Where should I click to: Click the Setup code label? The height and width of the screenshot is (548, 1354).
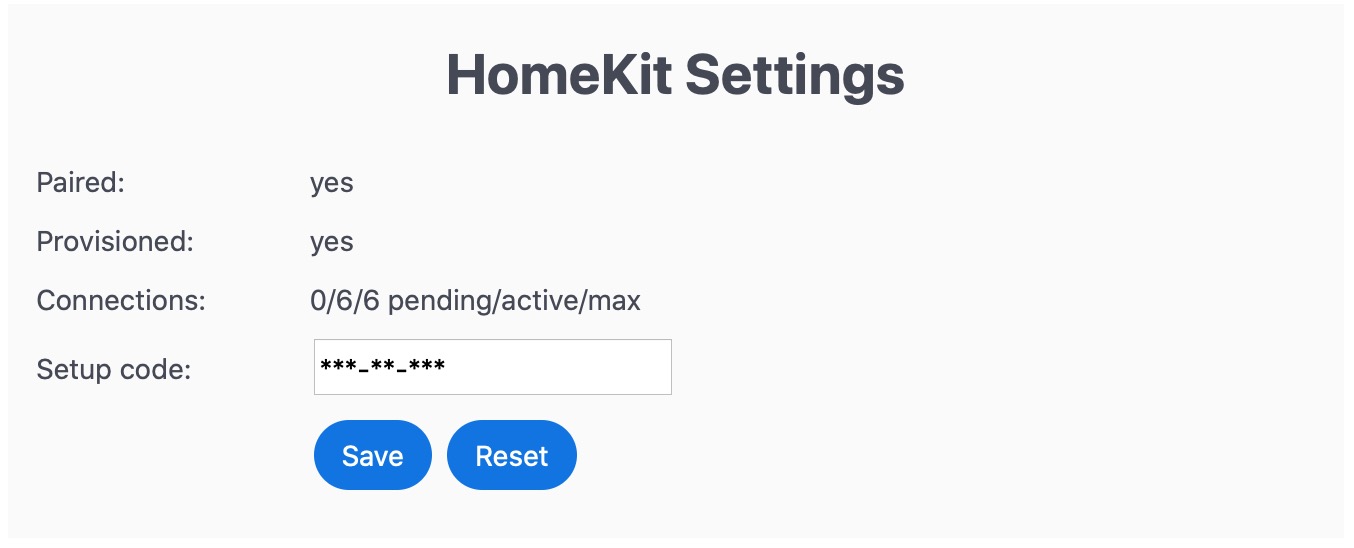[114, 369]
